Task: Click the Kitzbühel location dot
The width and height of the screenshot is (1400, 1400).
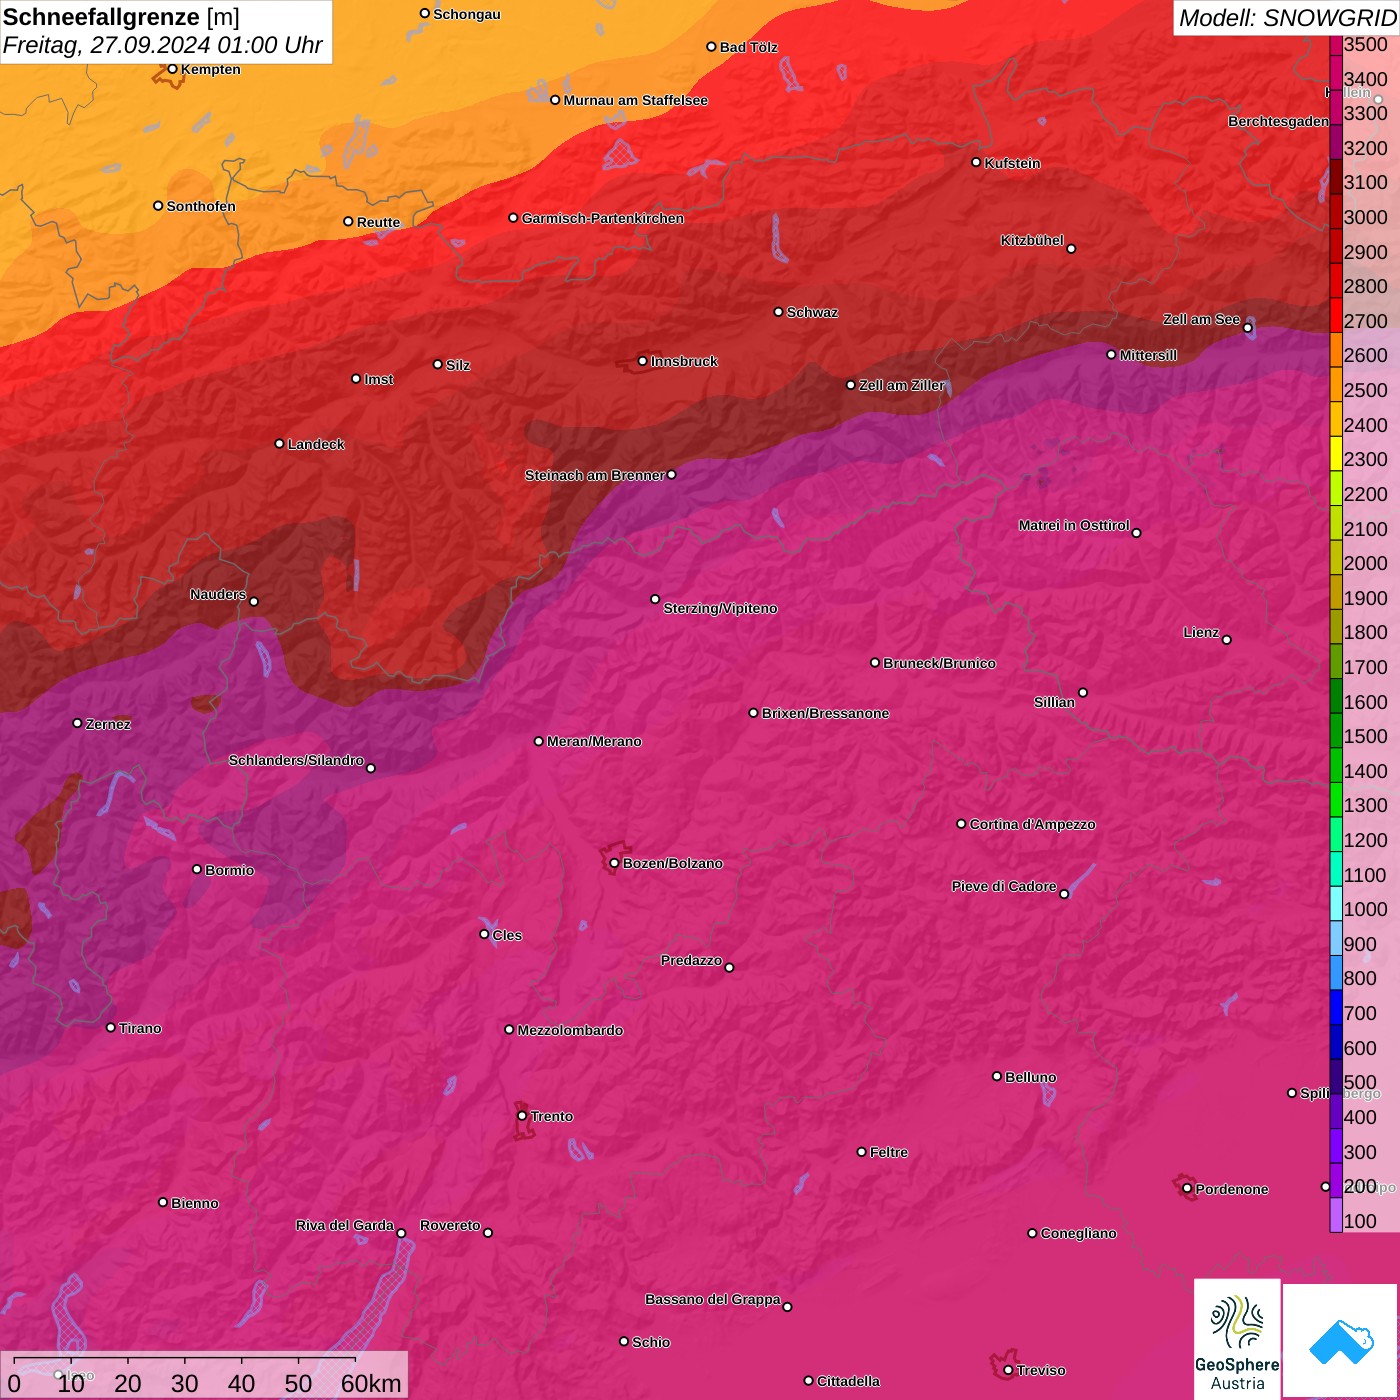Action: tap(1071, 248)
